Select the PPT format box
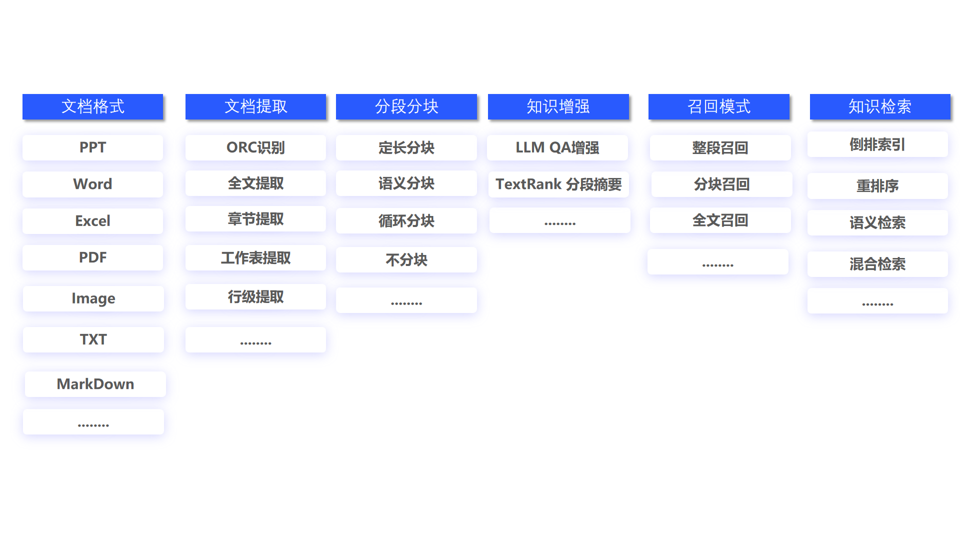This screenshot has width=960, height=540. click(x=92, y=148)
